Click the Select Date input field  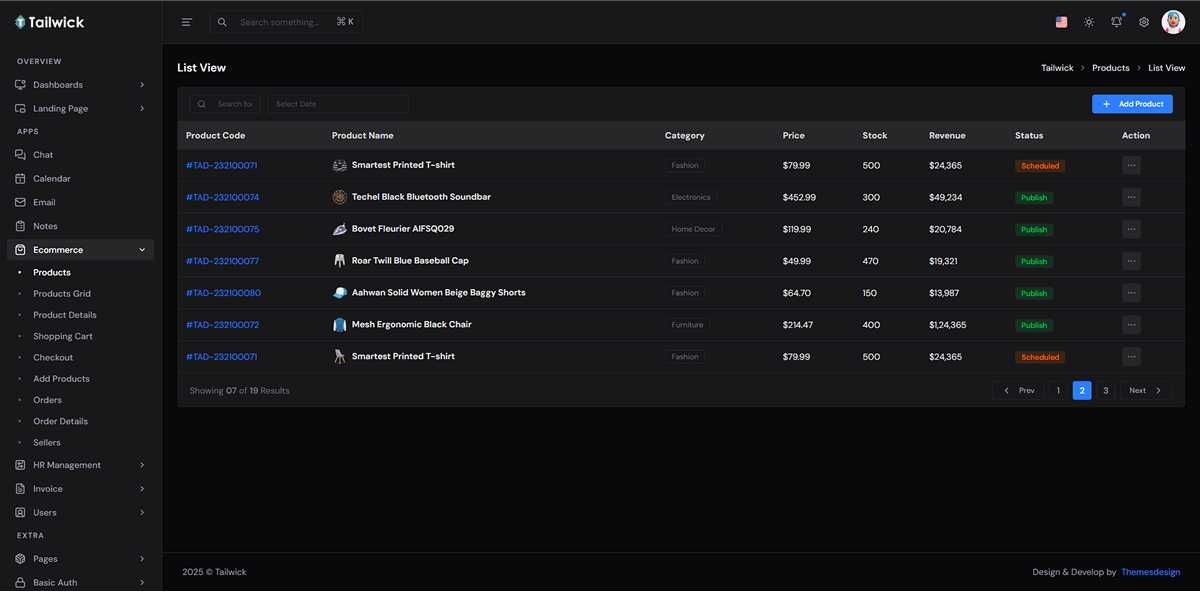tap(337, 104)
